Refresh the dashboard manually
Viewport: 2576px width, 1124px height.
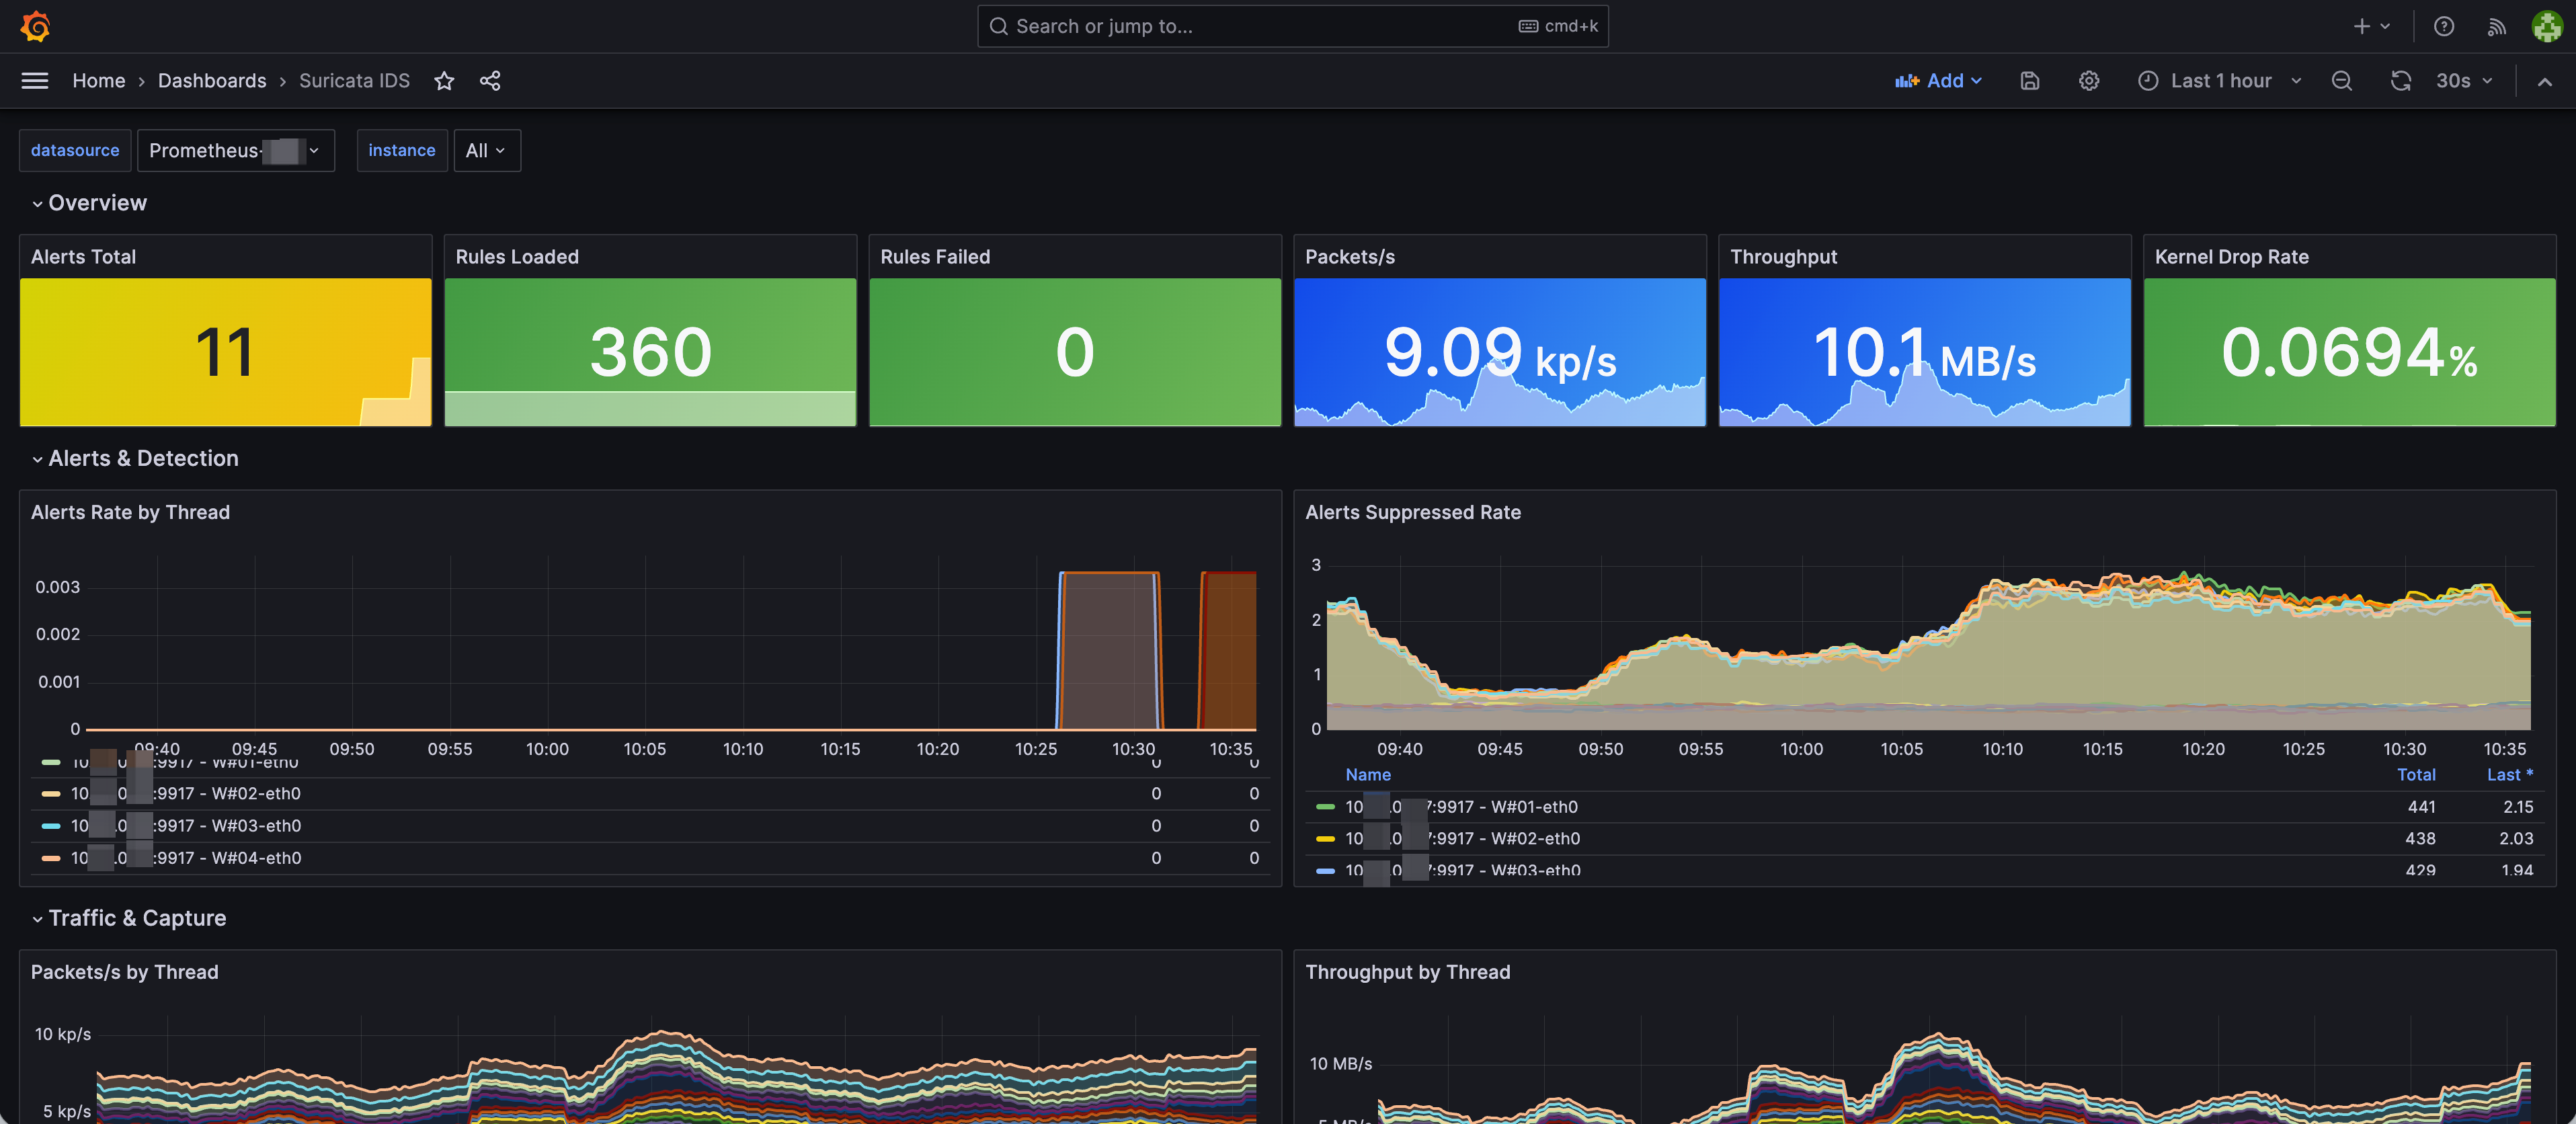(x=2402, y=81)
